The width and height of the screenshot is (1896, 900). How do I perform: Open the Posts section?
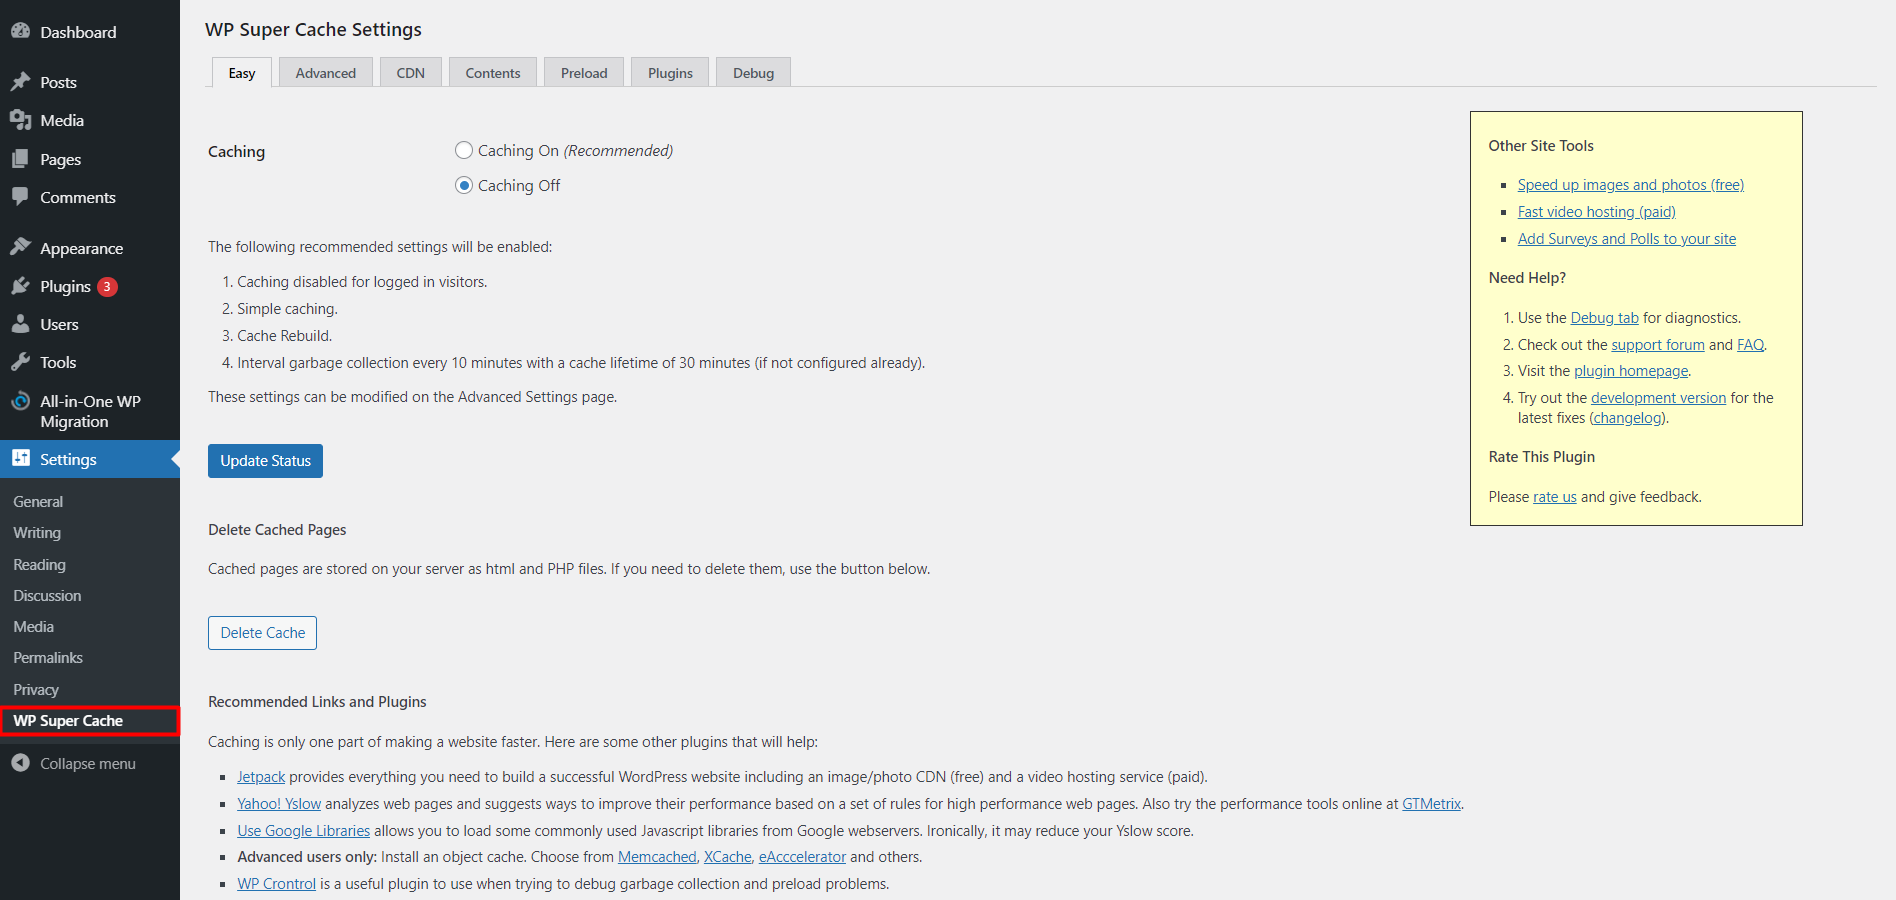(58, 82)
